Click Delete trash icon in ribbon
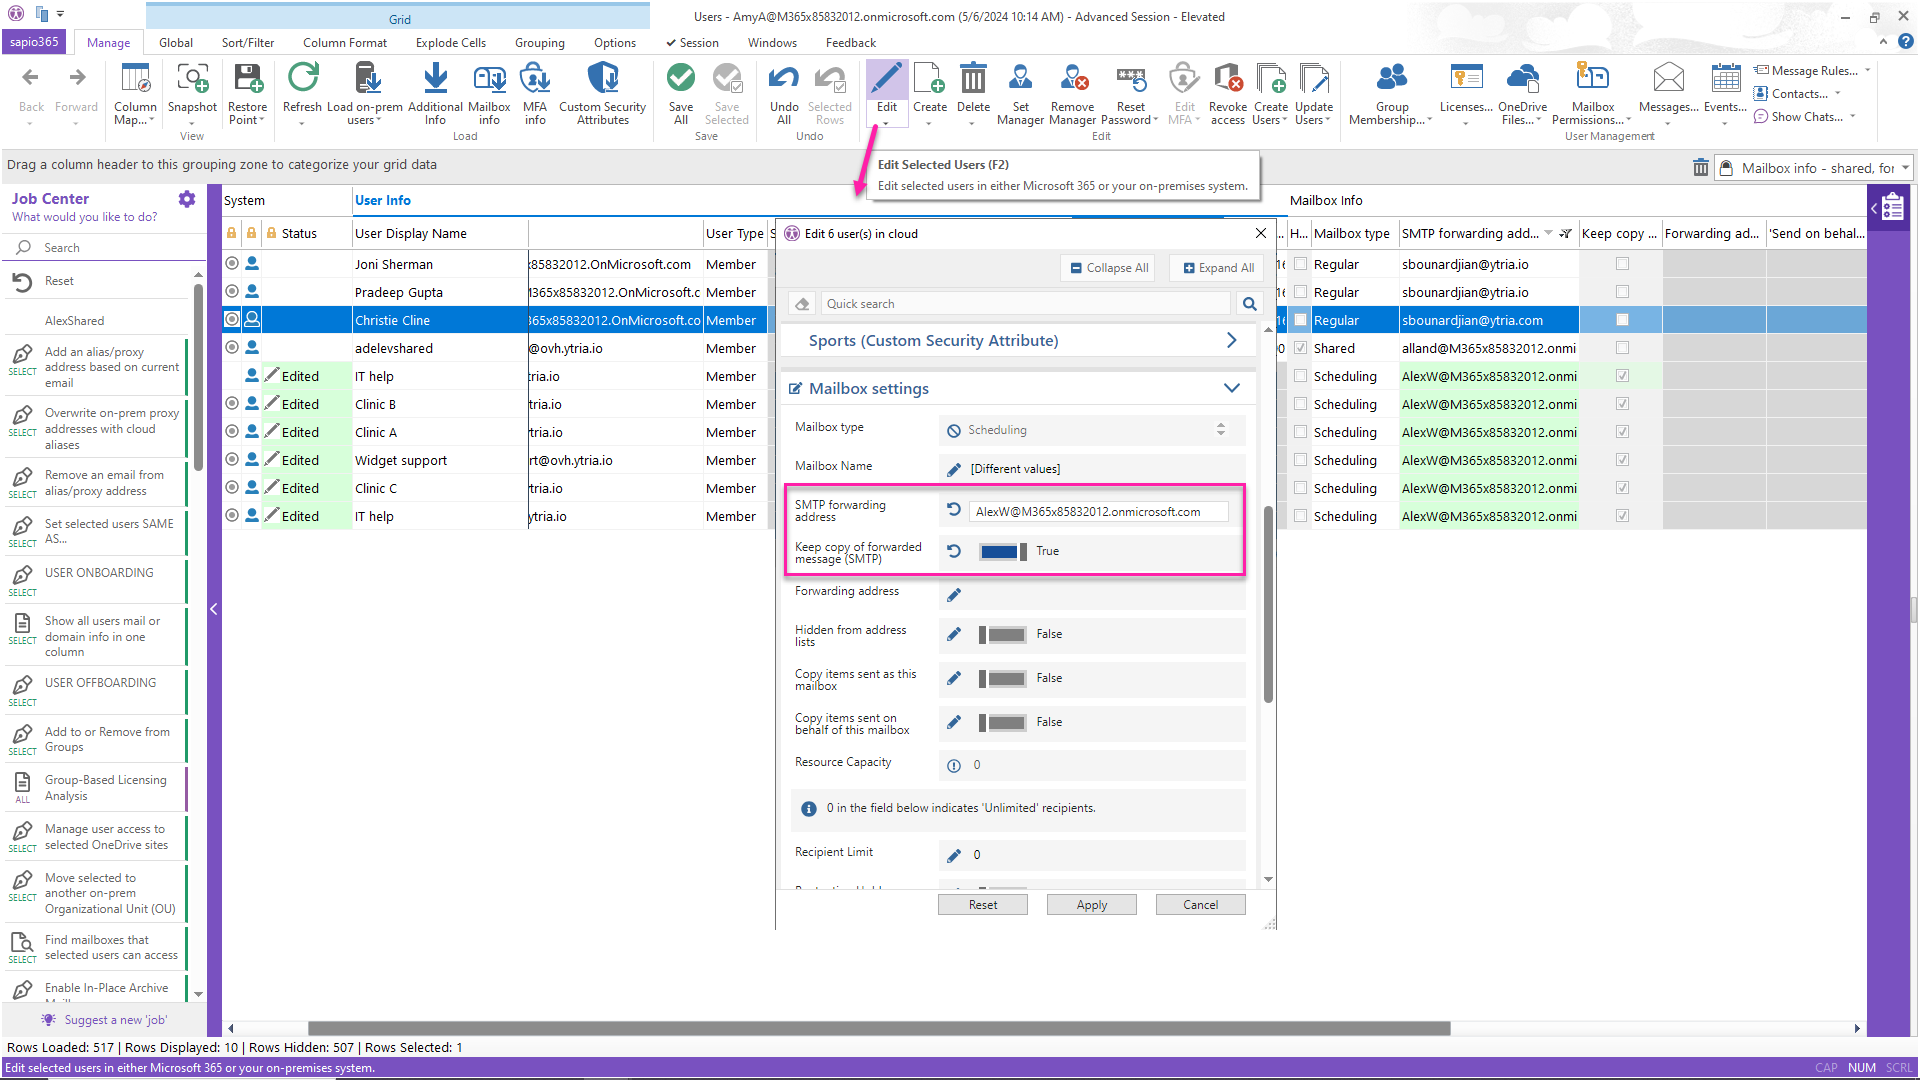1920x1080 pixels. 973,79
